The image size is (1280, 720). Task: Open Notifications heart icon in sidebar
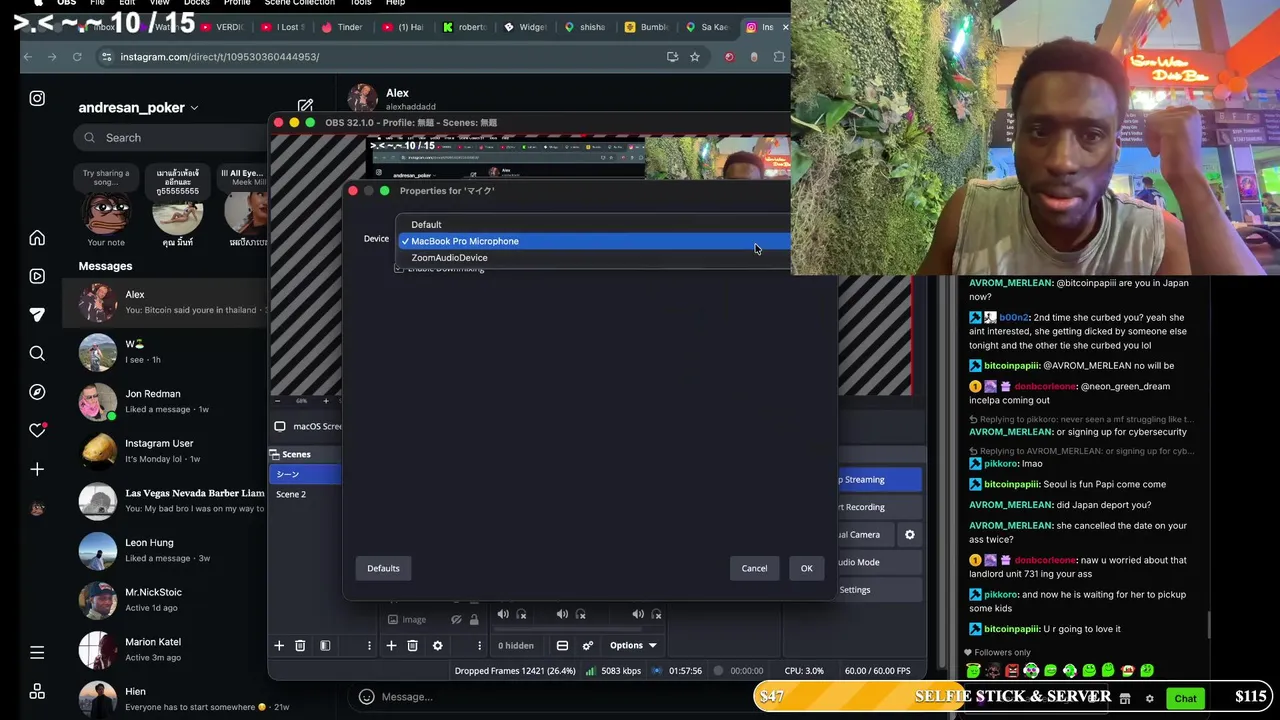pyautogui.click(x=37, y=430)
